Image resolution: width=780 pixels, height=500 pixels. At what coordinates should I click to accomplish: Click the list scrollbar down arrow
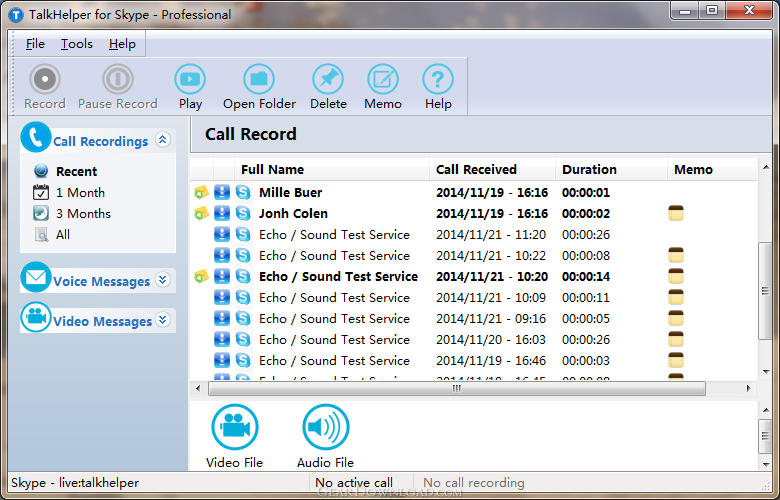tap(766, 372)
